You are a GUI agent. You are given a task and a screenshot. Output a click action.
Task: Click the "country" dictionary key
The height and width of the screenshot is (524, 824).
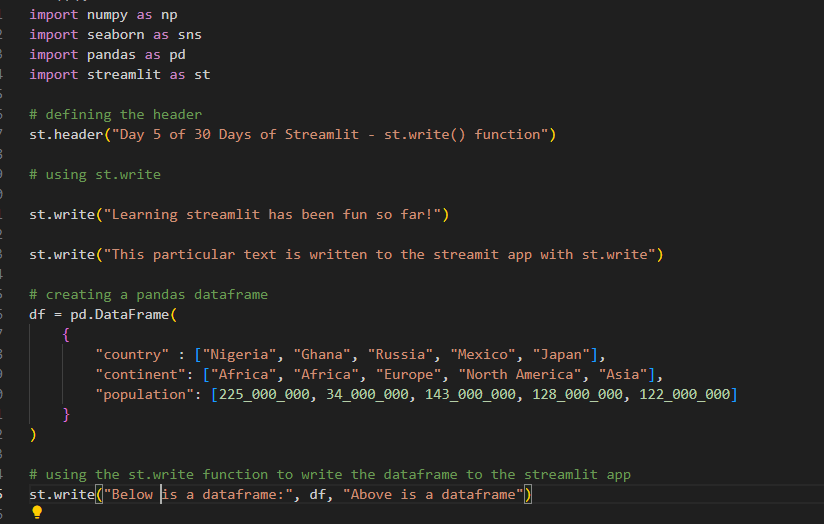[x=132, y=354]
